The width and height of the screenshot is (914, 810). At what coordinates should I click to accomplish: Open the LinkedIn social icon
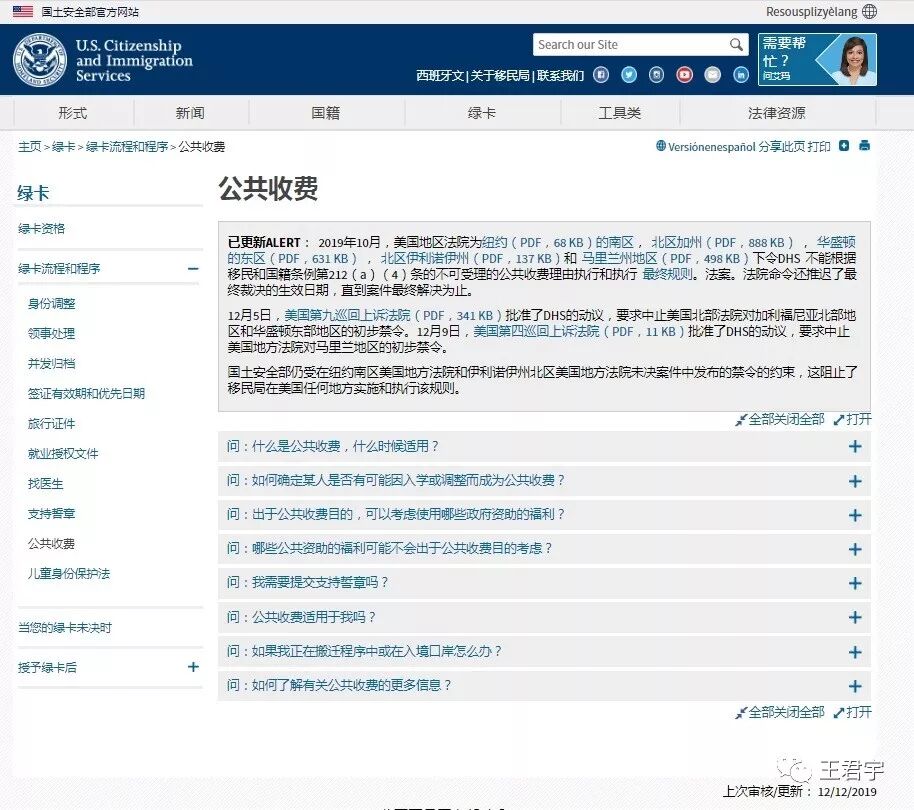click(740, 75)
